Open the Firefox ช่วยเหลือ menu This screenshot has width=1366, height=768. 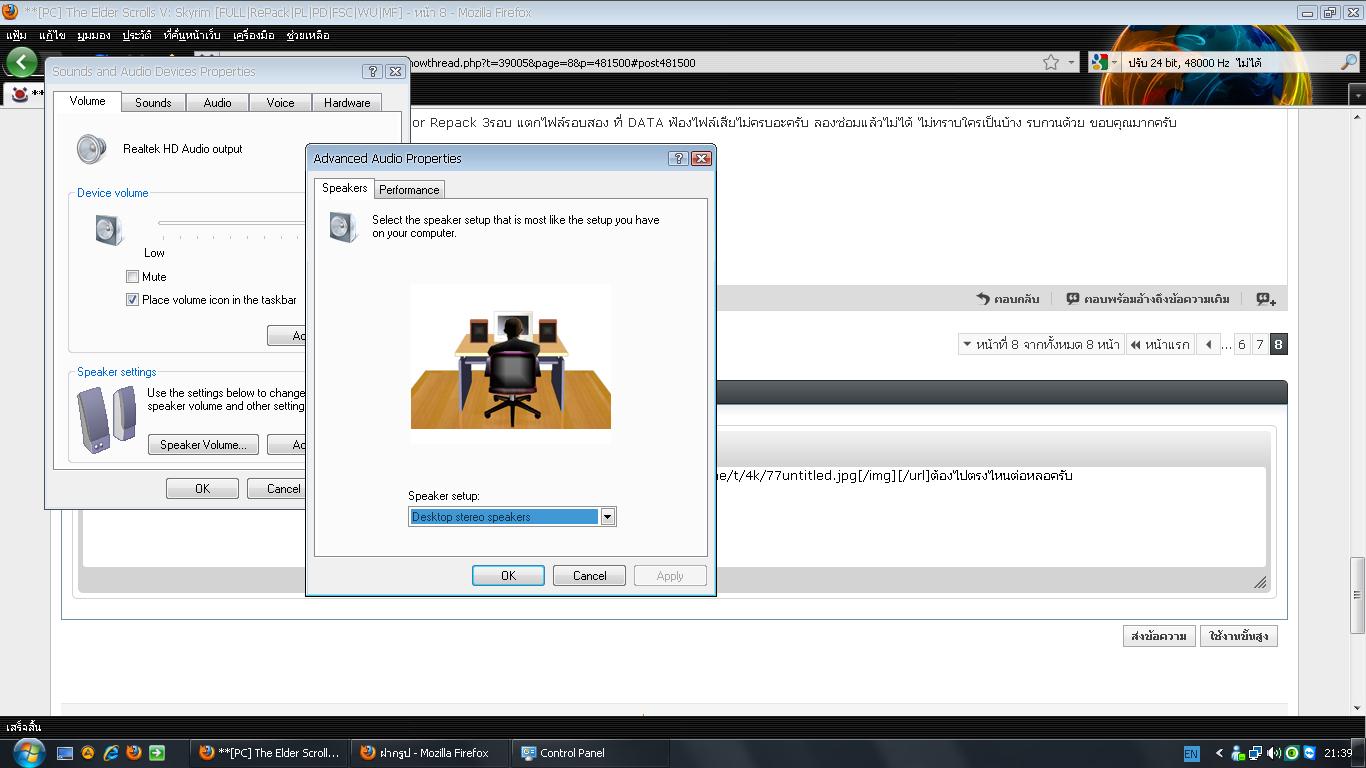coord(308,35)
